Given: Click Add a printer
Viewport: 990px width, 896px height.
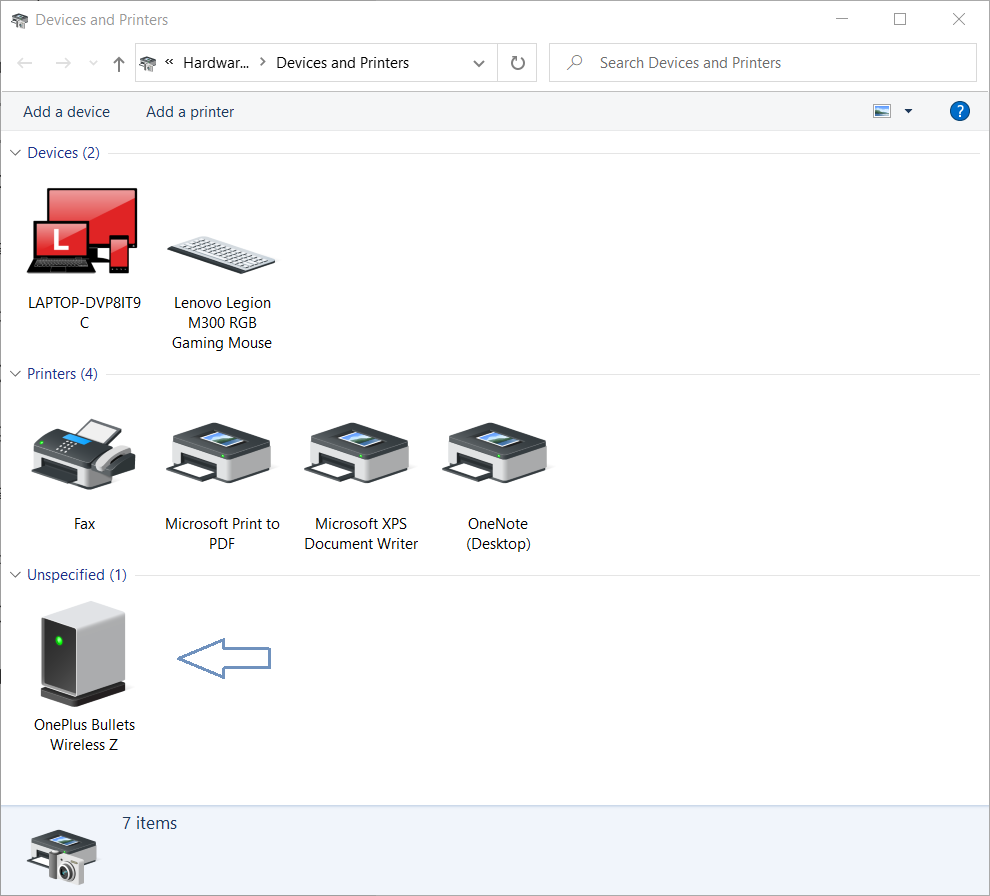Looking at the screenshot, I should [x=189, y=111].
